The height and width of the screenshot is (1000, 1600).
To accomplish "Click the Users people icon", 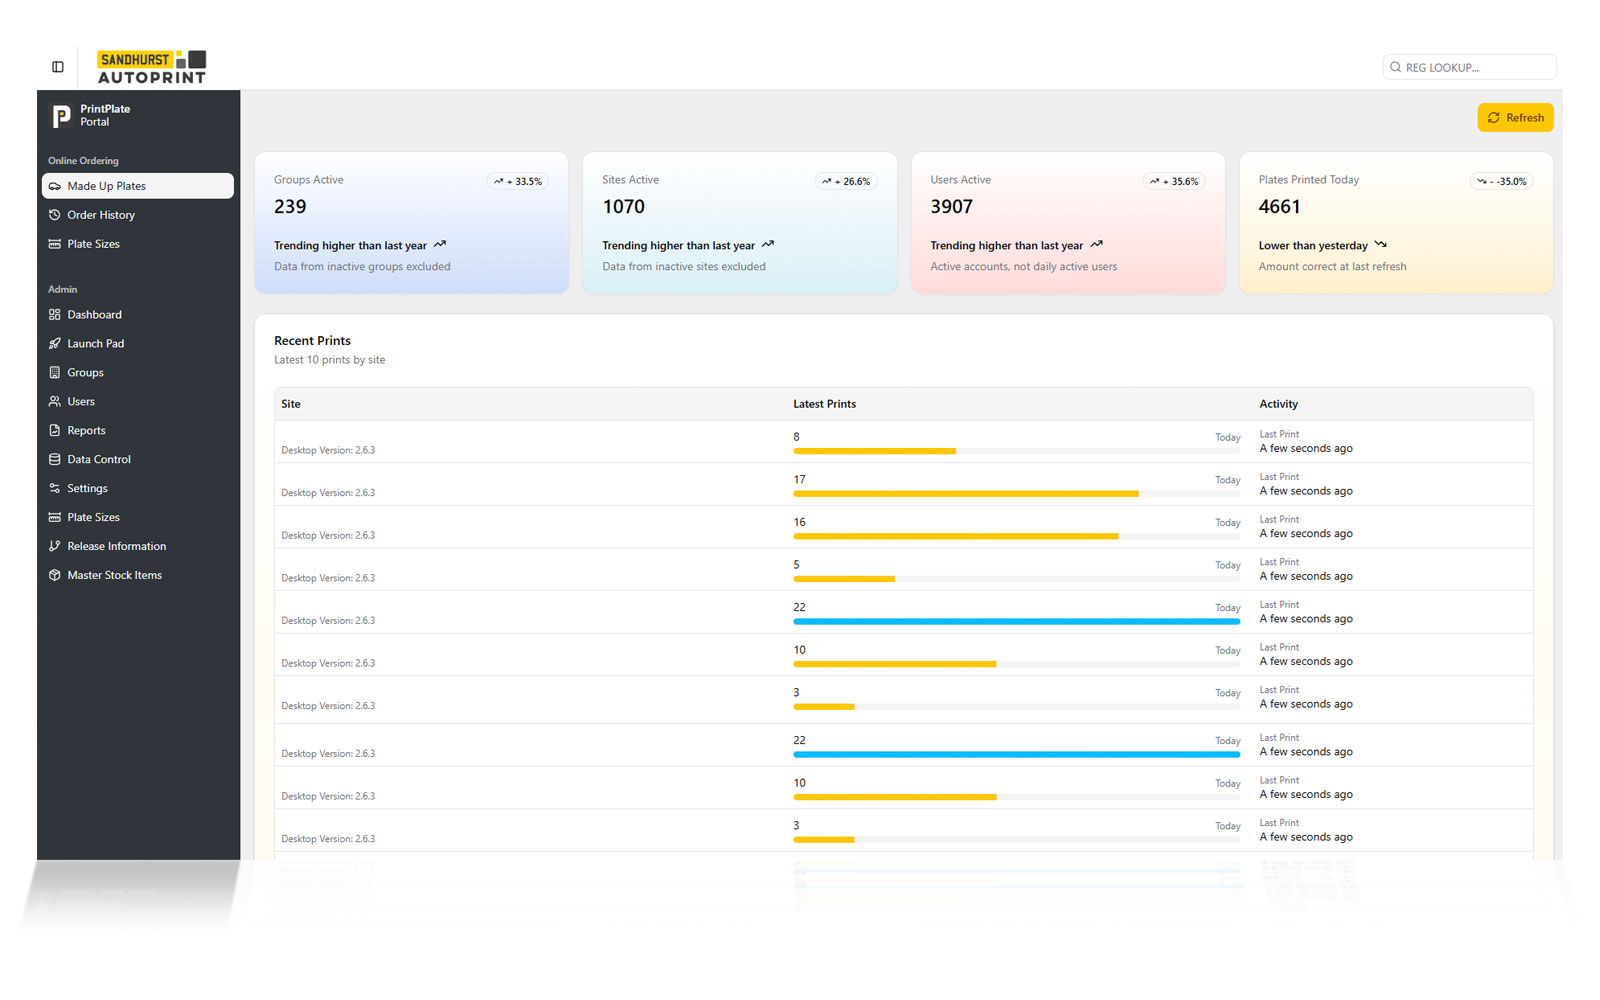I will [55, 402].
